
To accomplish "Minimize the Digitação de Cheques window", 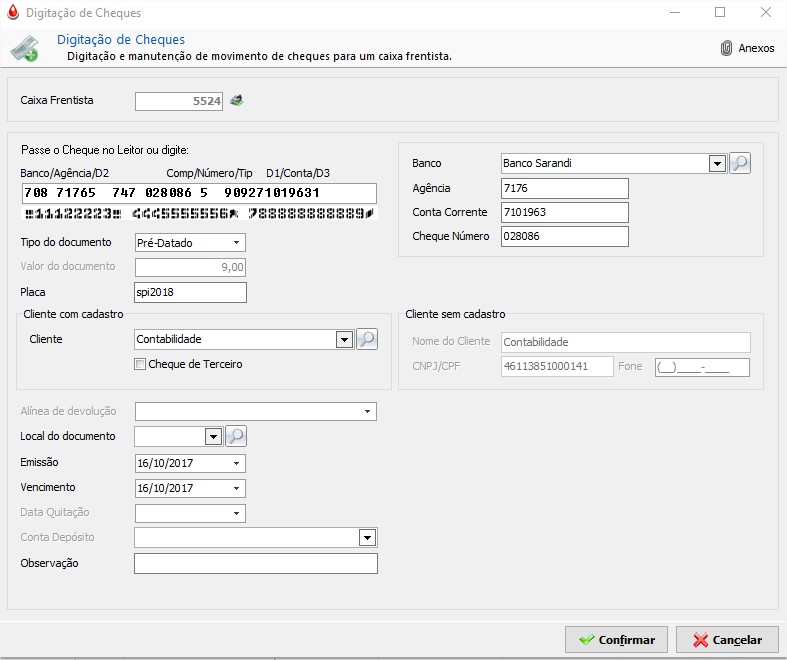I will pos(675,13).
